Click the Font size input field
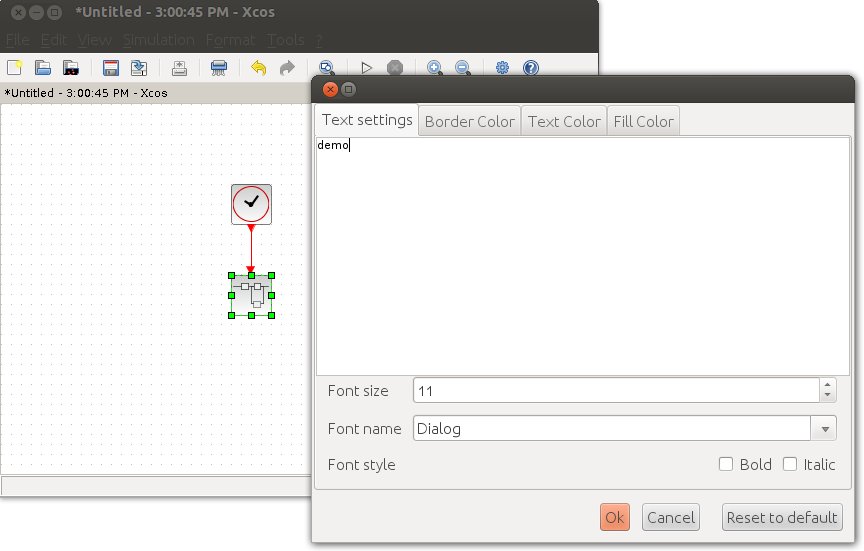 click(x=615, y=390)
